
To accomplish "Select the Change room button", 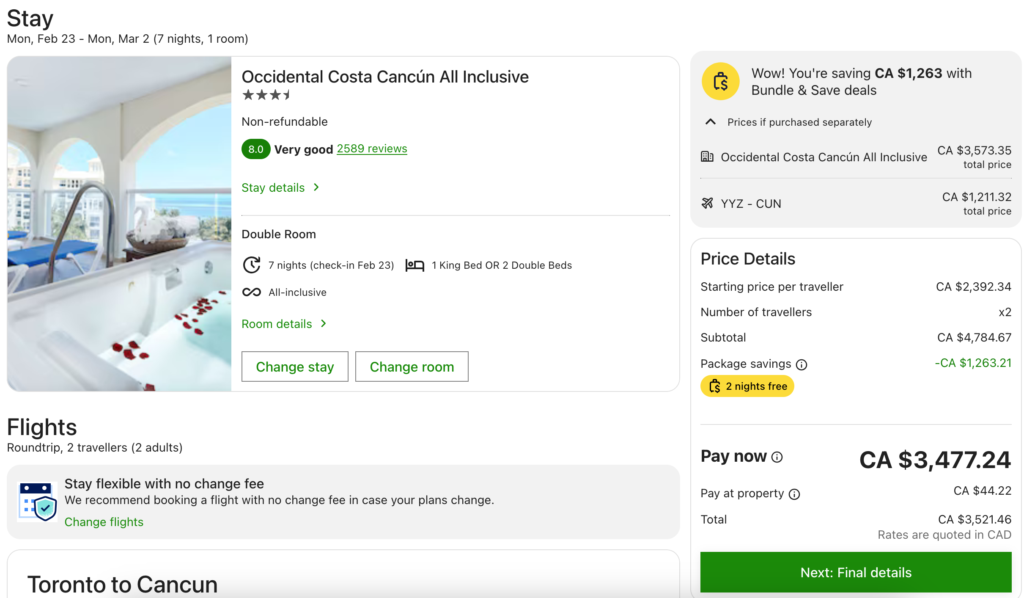I will point(411,366).
